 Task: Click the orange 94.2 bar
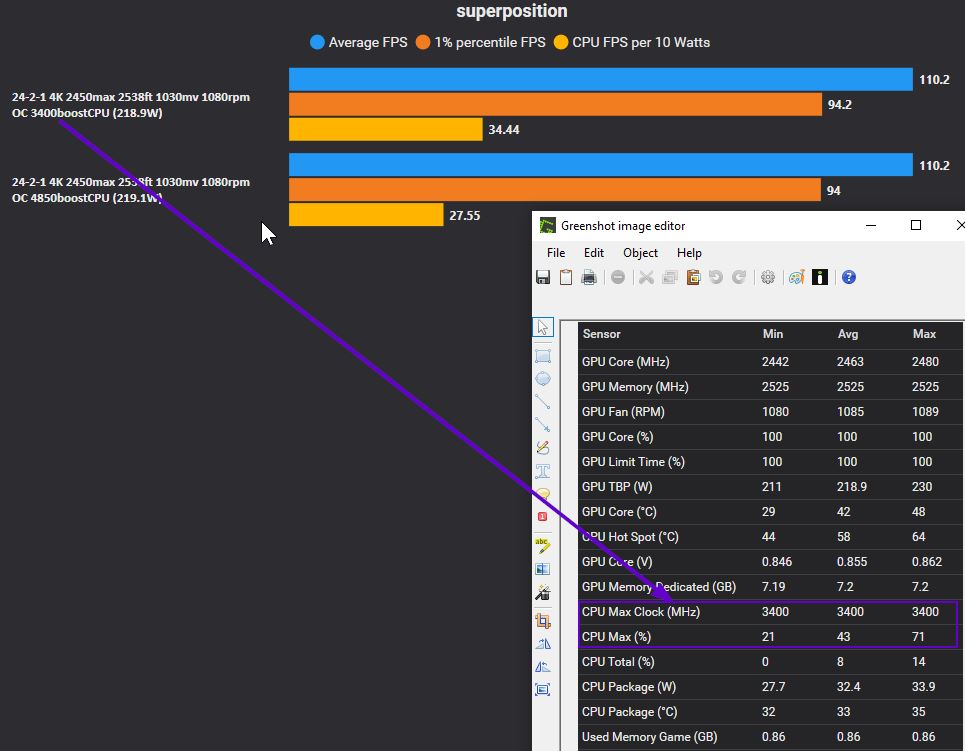point(555,104)
